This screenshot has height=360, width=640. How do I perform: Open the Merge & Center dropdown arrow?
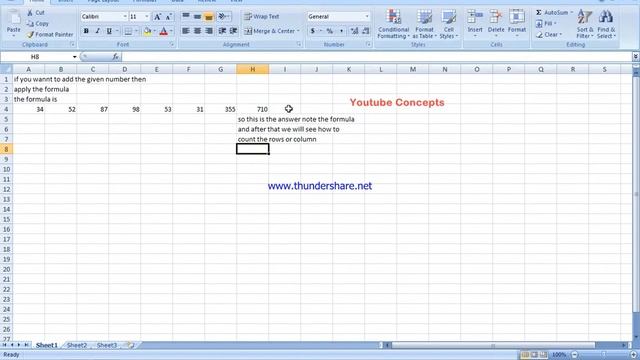(x=298, y=31)
